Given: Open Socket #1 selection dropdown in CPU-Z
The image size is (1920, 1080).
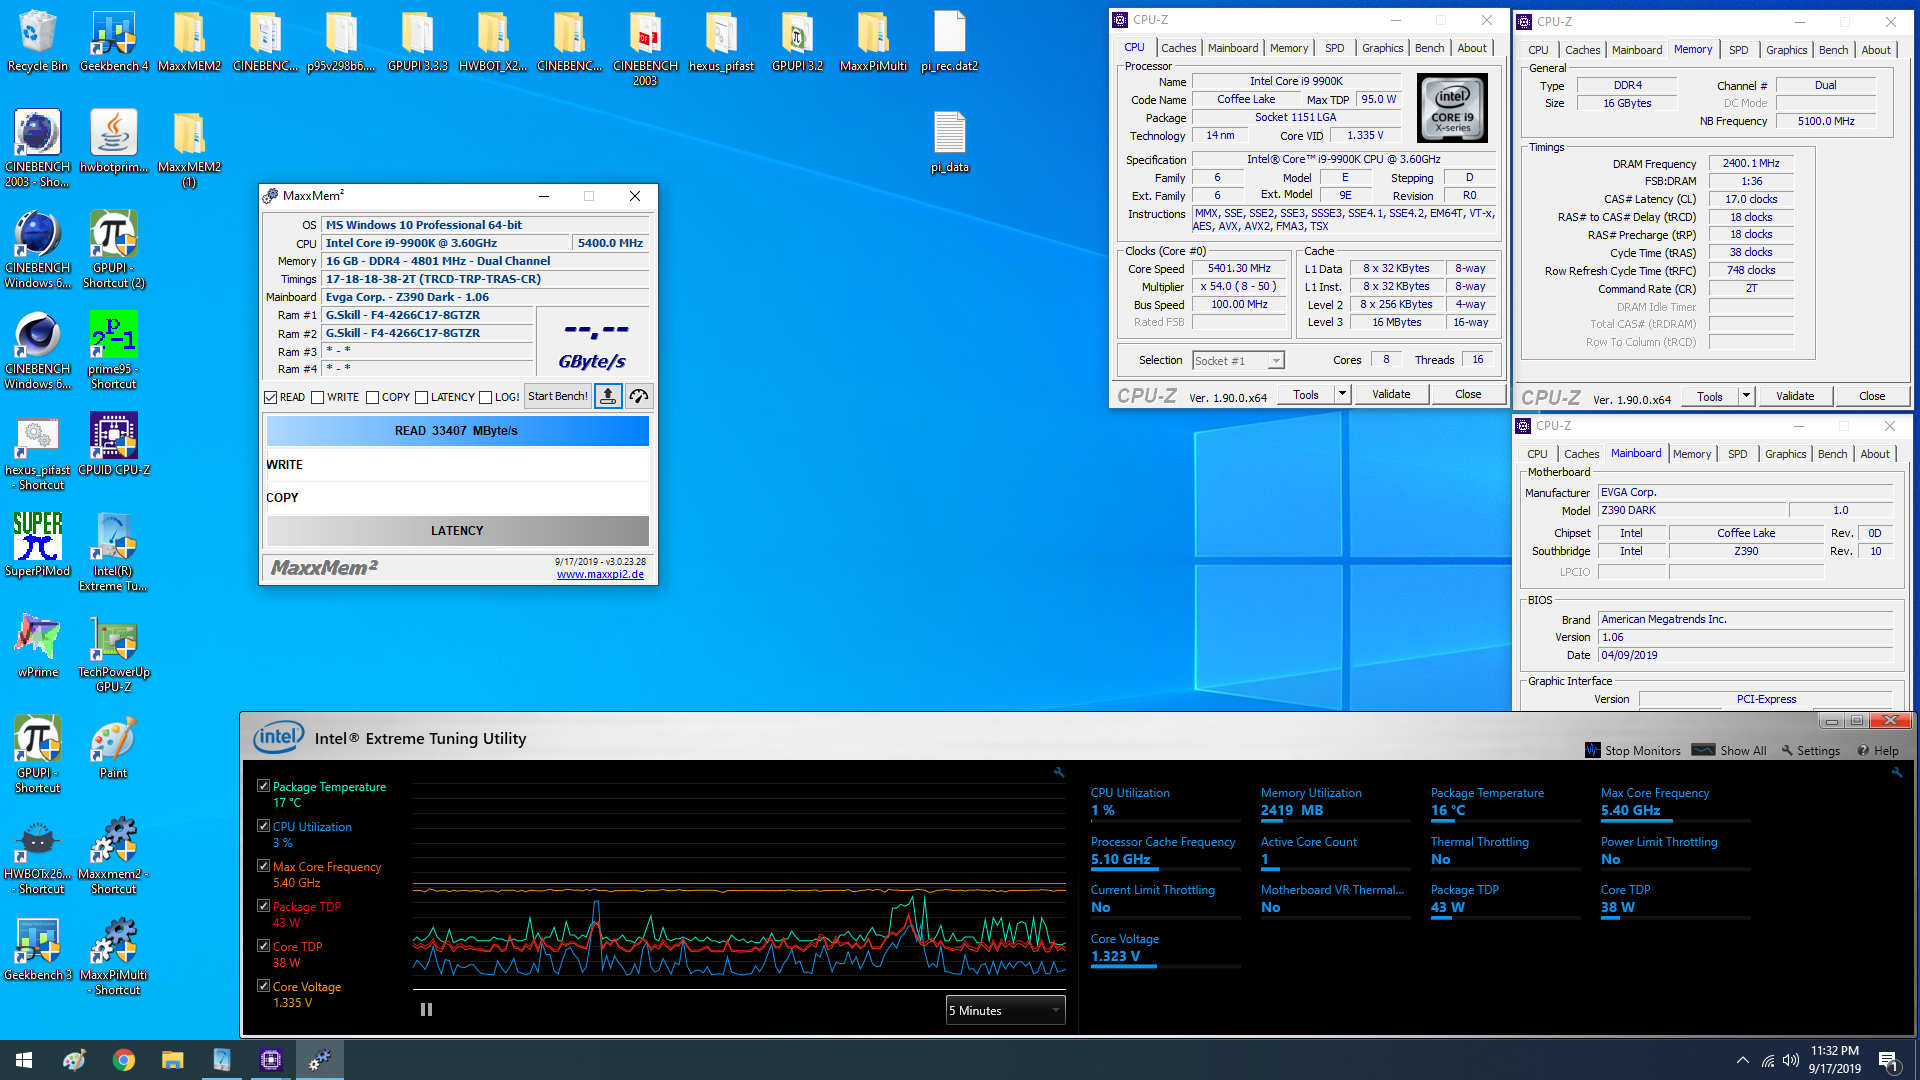Looking at the screenshot, I should tap(1238, 360).
